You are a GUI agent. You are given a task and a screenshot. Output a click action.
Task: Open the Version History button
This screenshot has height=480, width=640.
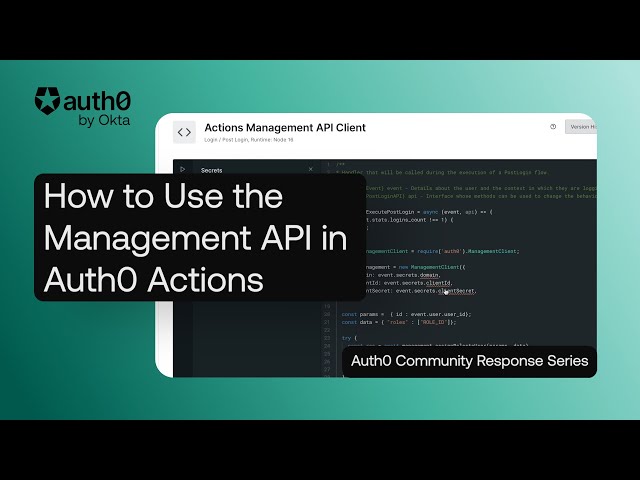coord(581,127)
